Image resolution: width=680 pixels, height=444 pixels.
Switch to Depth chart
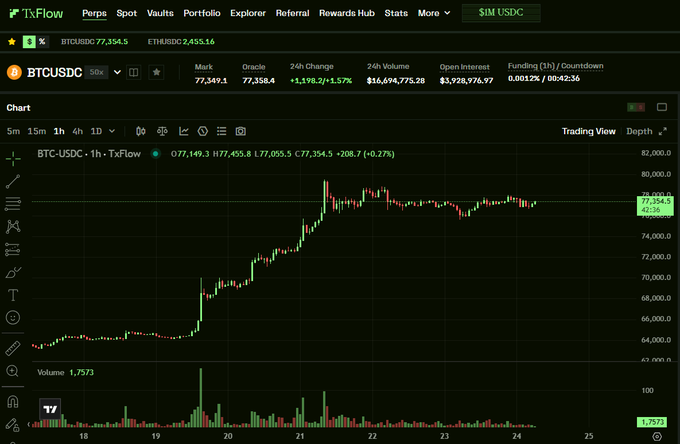(x=639, y=131)
